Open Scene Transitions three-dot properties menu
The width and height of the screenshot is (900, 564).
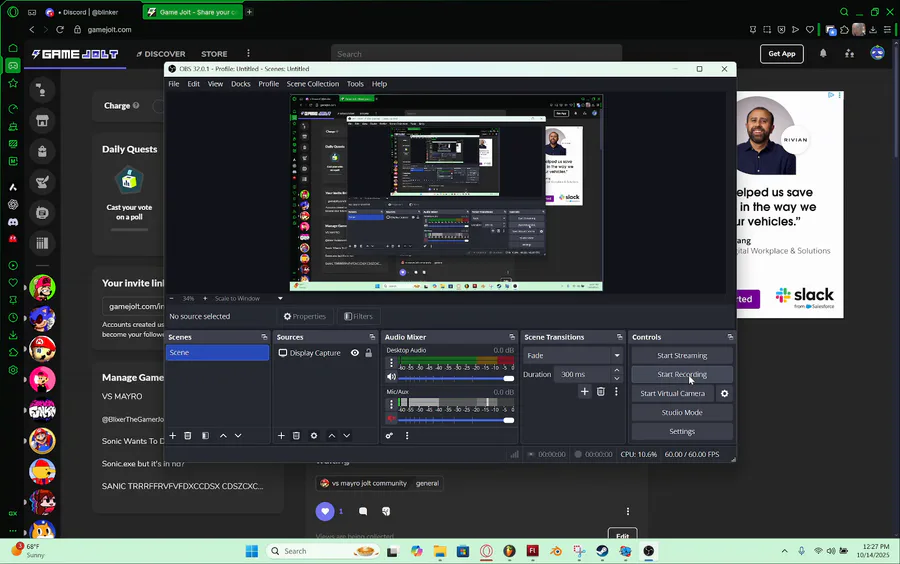coord(616,391)
